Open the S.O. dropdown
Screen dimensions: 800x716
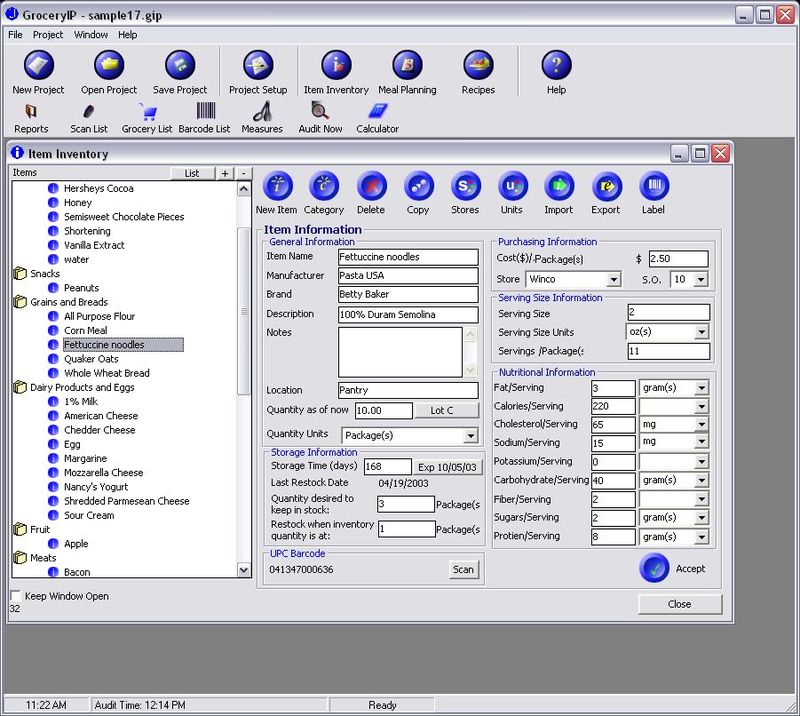point(701,279)
